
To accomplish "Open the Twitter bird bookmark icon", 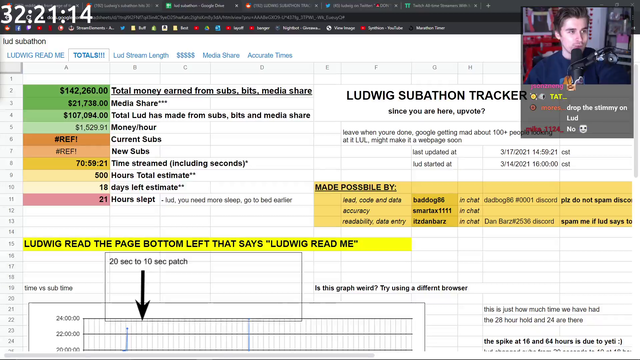I will point(122,28).
